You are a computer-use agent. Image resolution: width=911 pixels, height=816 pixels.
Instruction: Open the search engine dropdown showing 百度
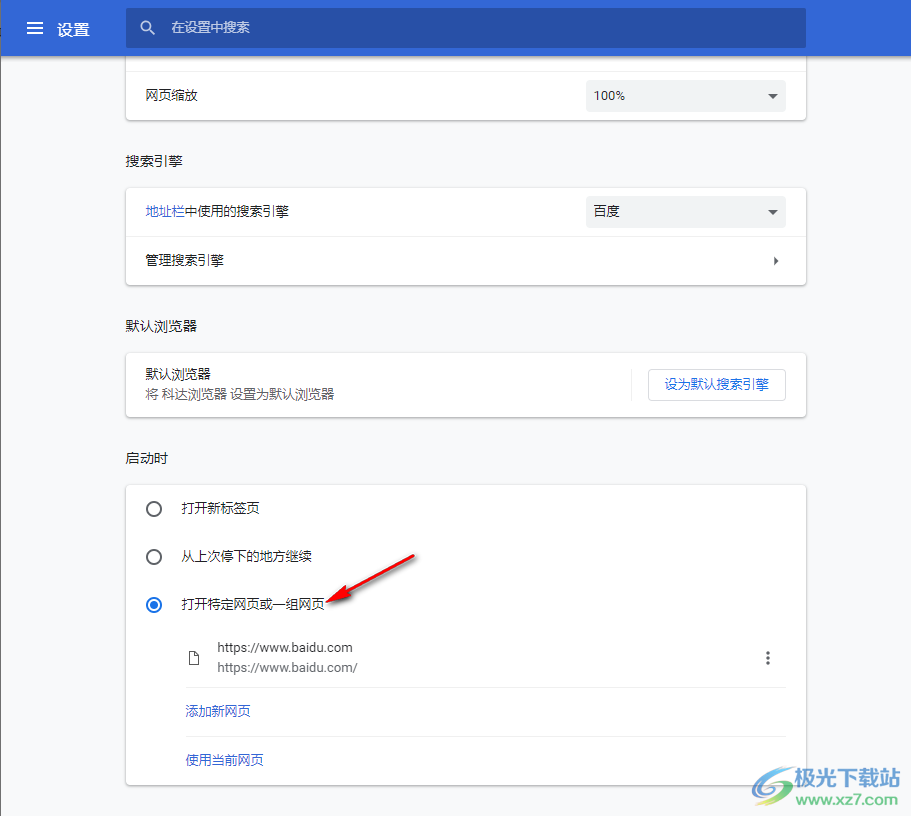click(x=685, y=211)
